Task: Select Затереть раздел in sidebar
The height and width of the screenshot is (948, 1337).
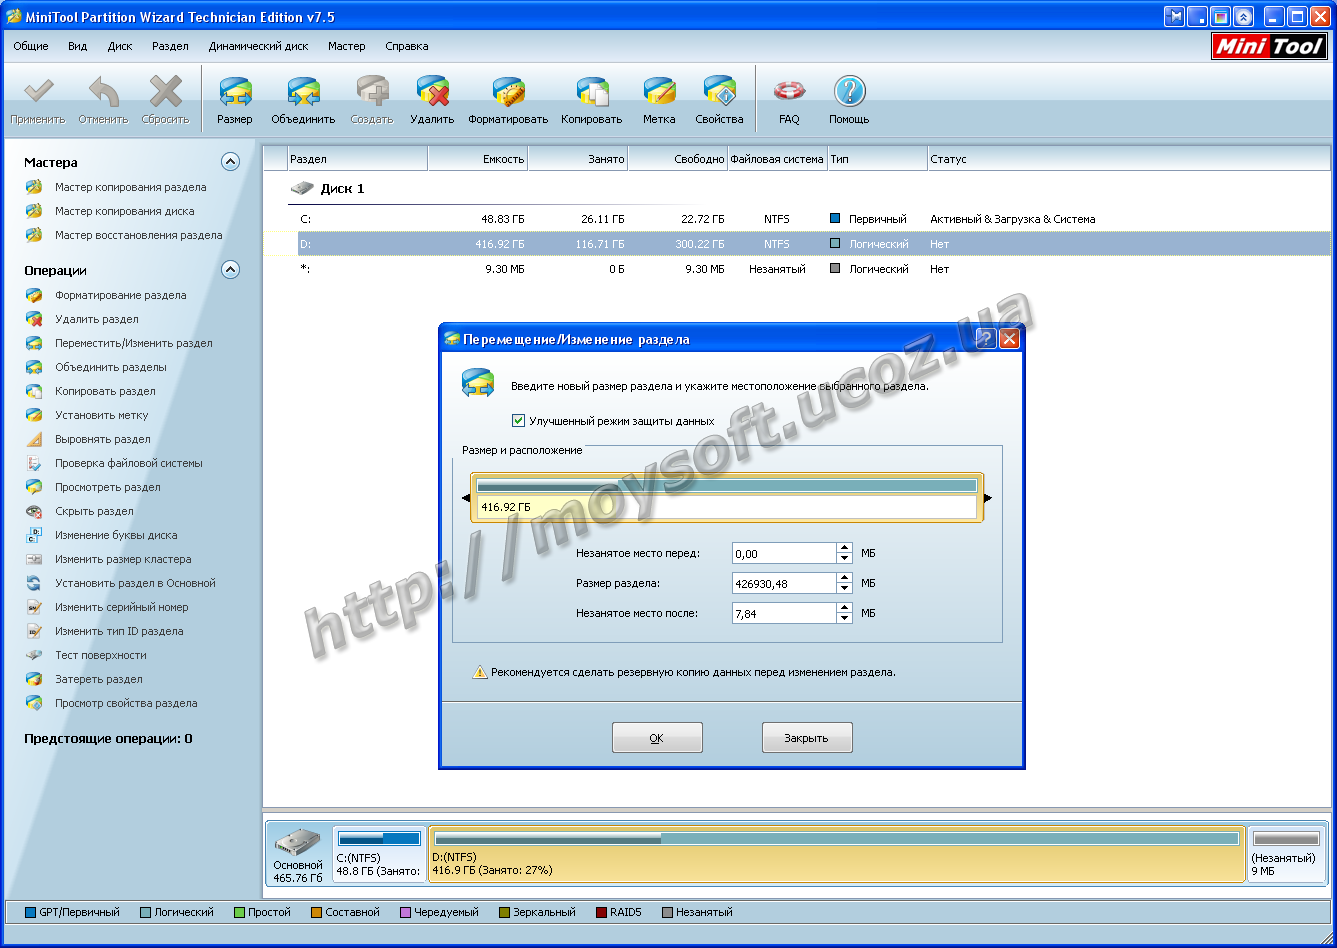Action: click(98, 679)
